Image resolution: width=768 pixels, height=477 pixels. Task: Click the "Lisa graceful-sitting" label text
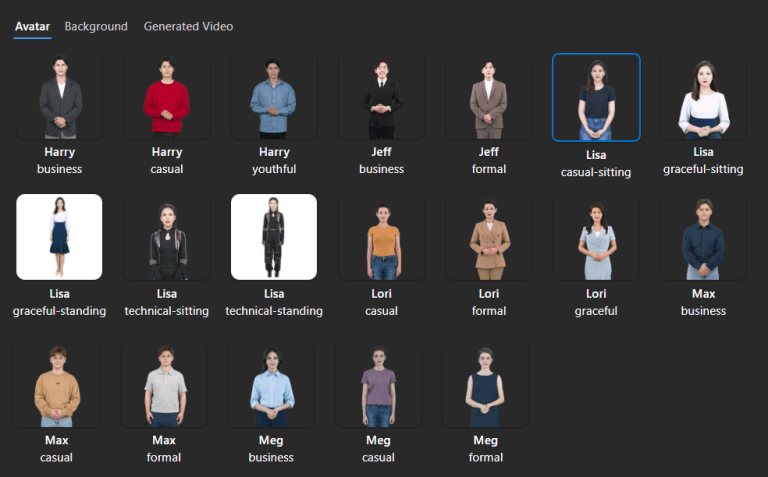[703, 161]
